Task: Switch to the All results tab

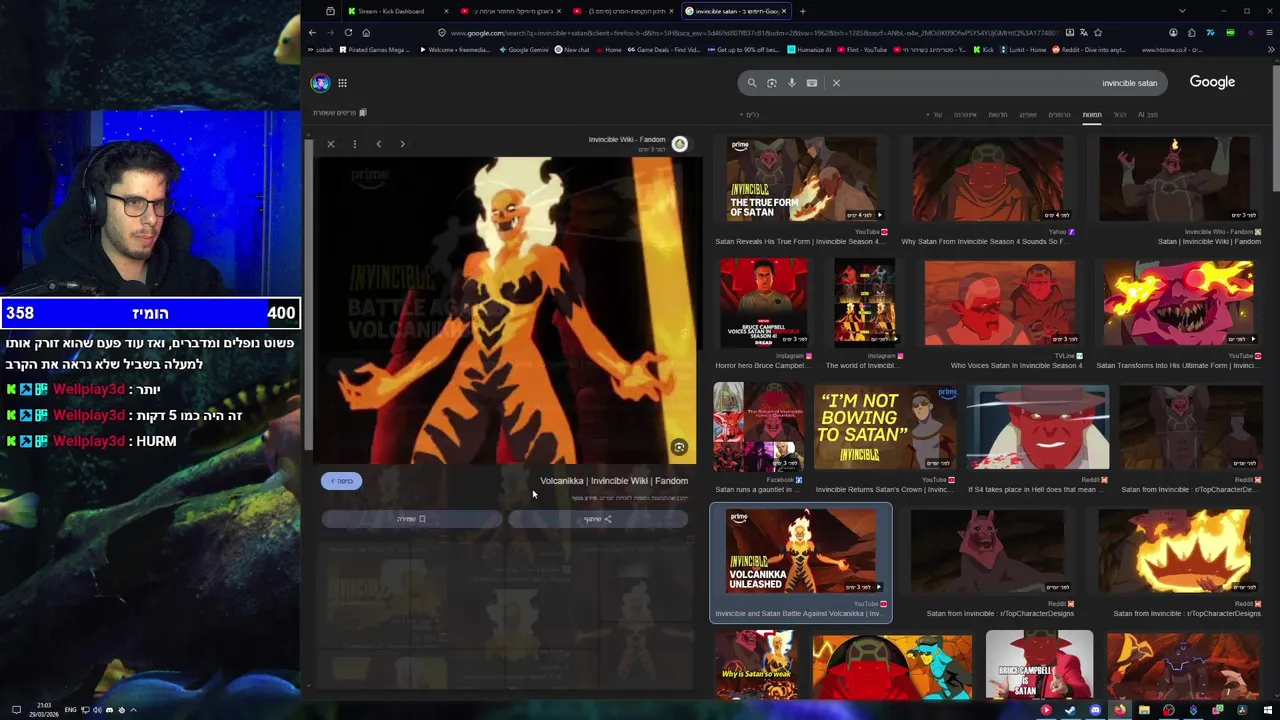Action: point(1119,115)
